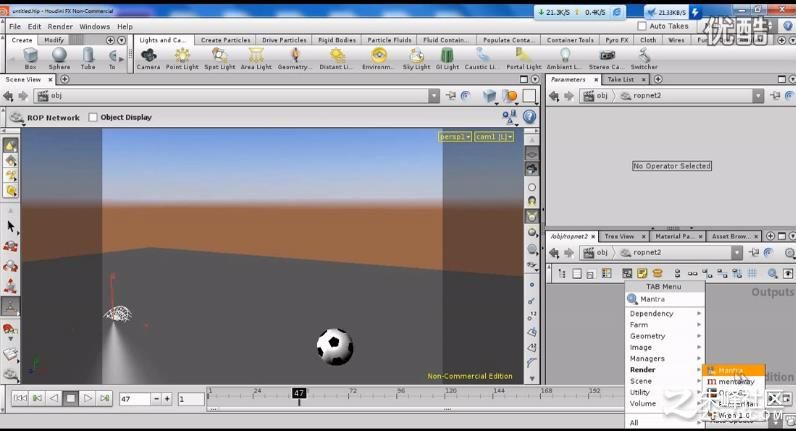The height and width of the screenshot is (431, 796).
Task: Open the network editor path dropdown arrow
Action: click(737, 252)
